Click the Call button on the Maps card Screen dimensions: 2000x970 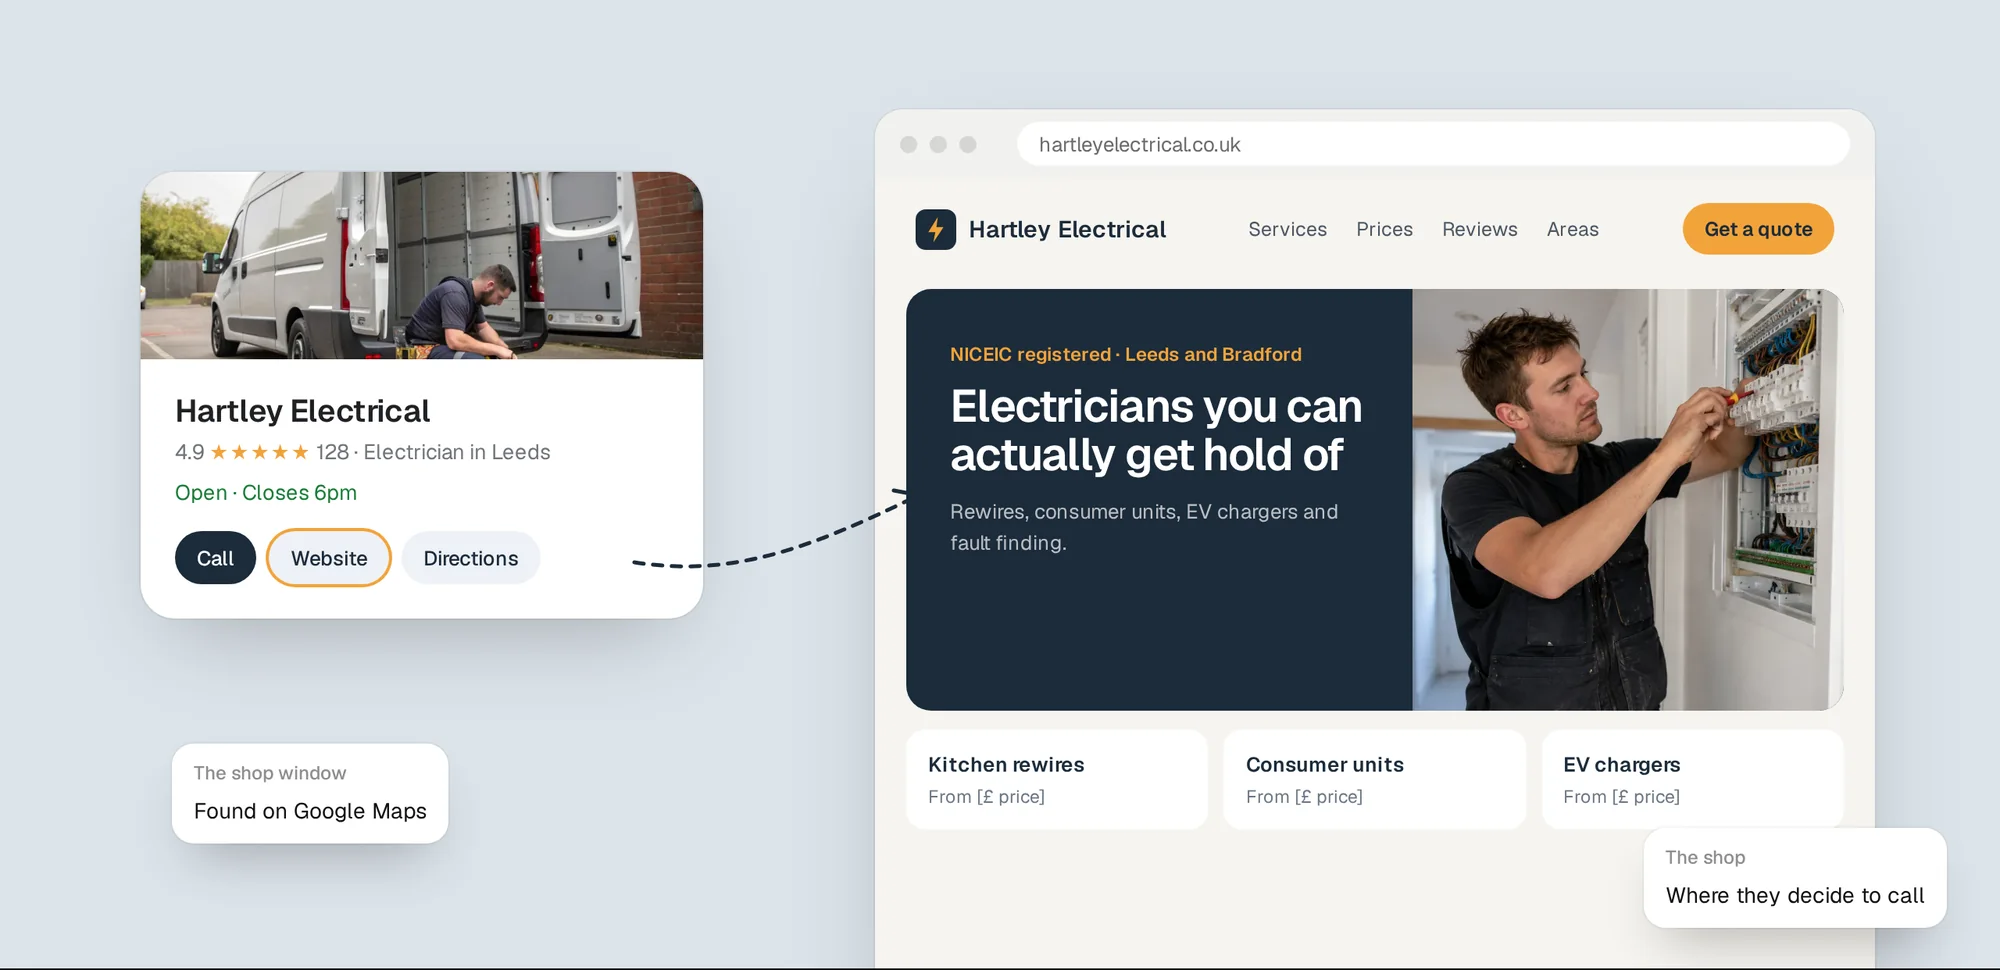(215, 558)
